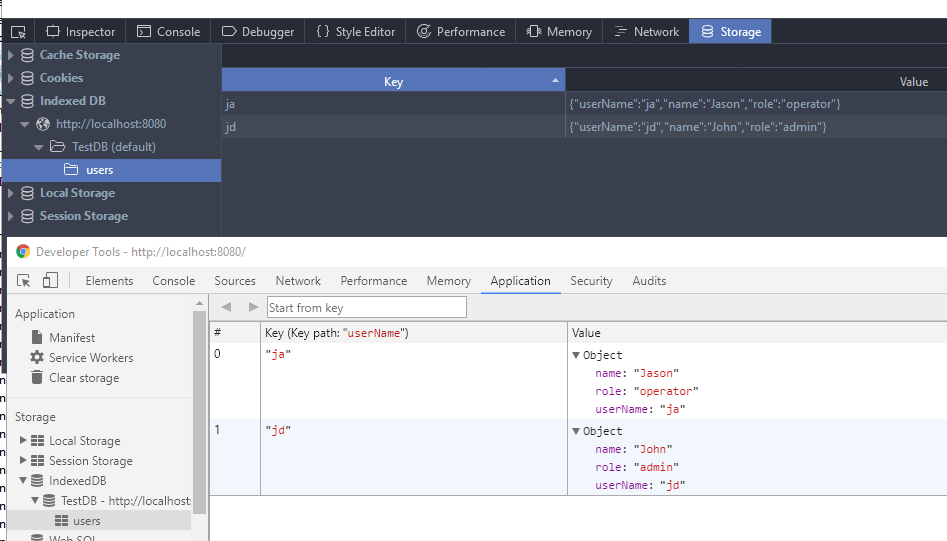This screenshot has width=947, height=541.
Task: Open Firefox Style Editor tab
Action: pos(355,32)
